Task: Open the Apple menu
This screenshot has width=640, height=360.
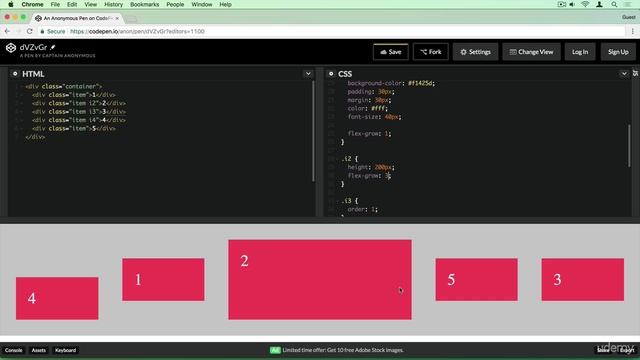Action: point(11,4)
